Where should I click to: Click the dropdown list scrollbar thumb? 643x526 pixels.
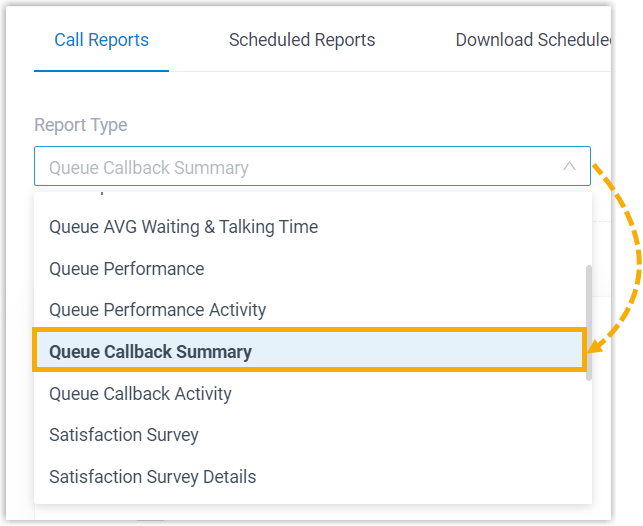point(588,320)
